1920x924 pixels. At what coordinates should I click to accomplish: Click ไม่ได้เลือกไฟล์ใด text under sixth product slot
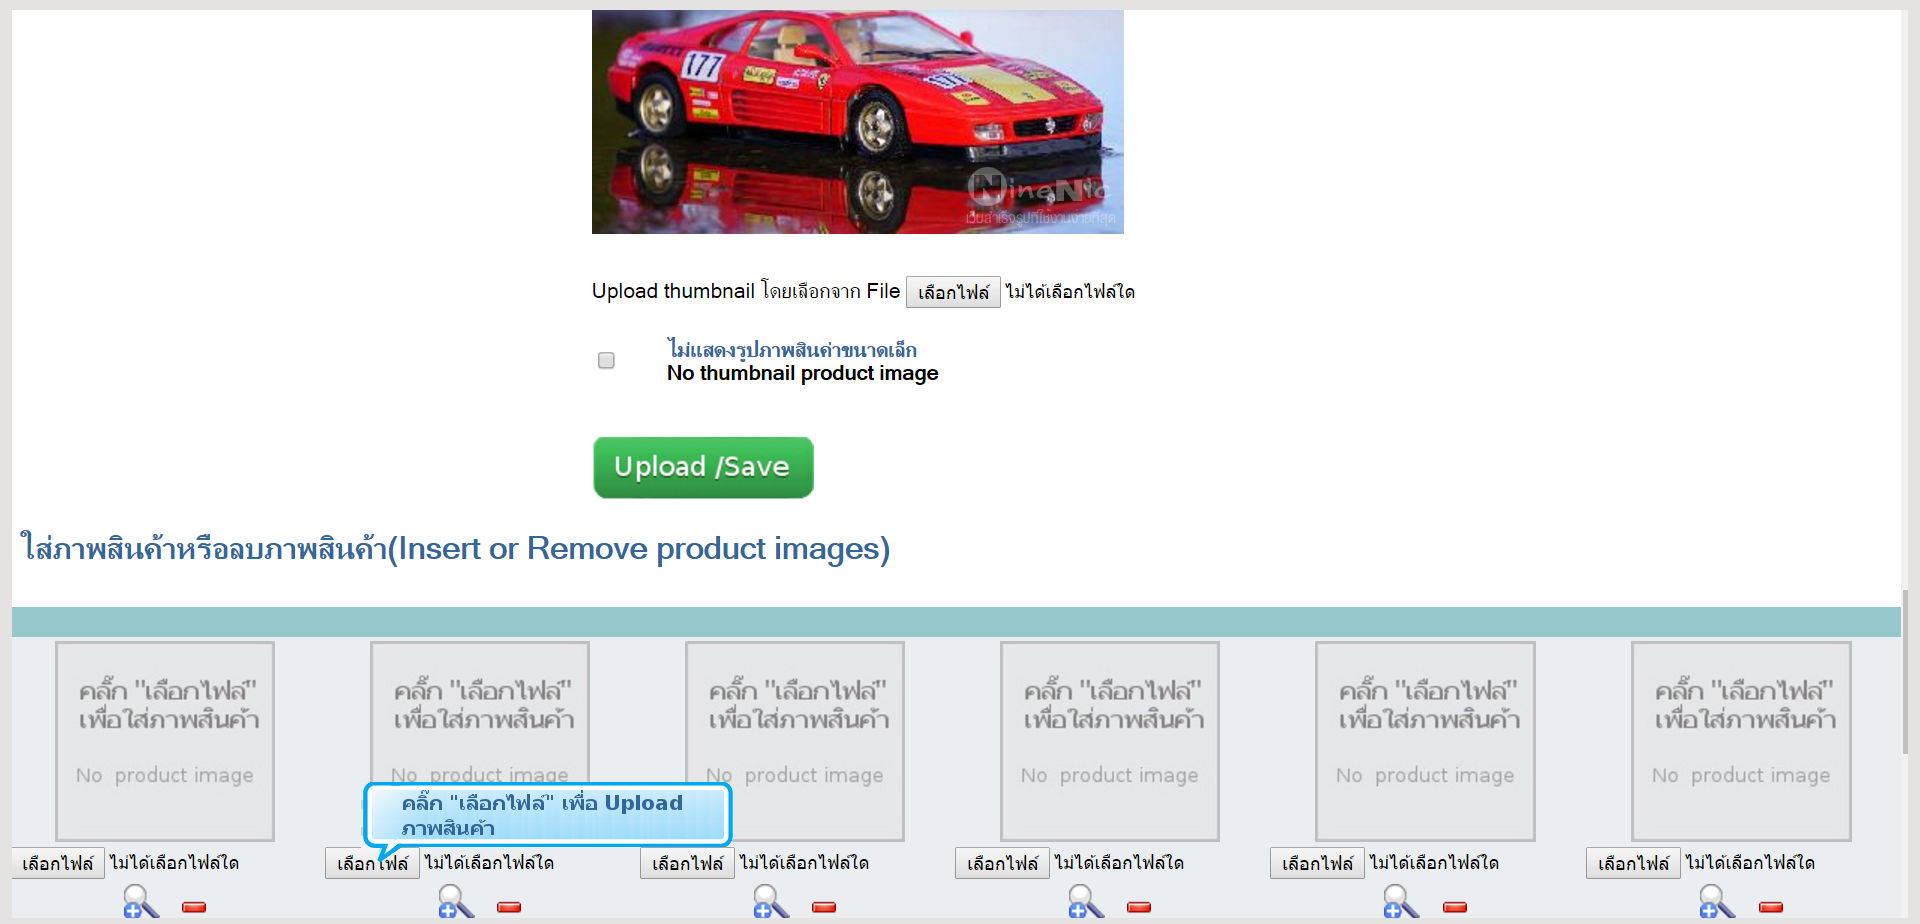coord(1750,862)
